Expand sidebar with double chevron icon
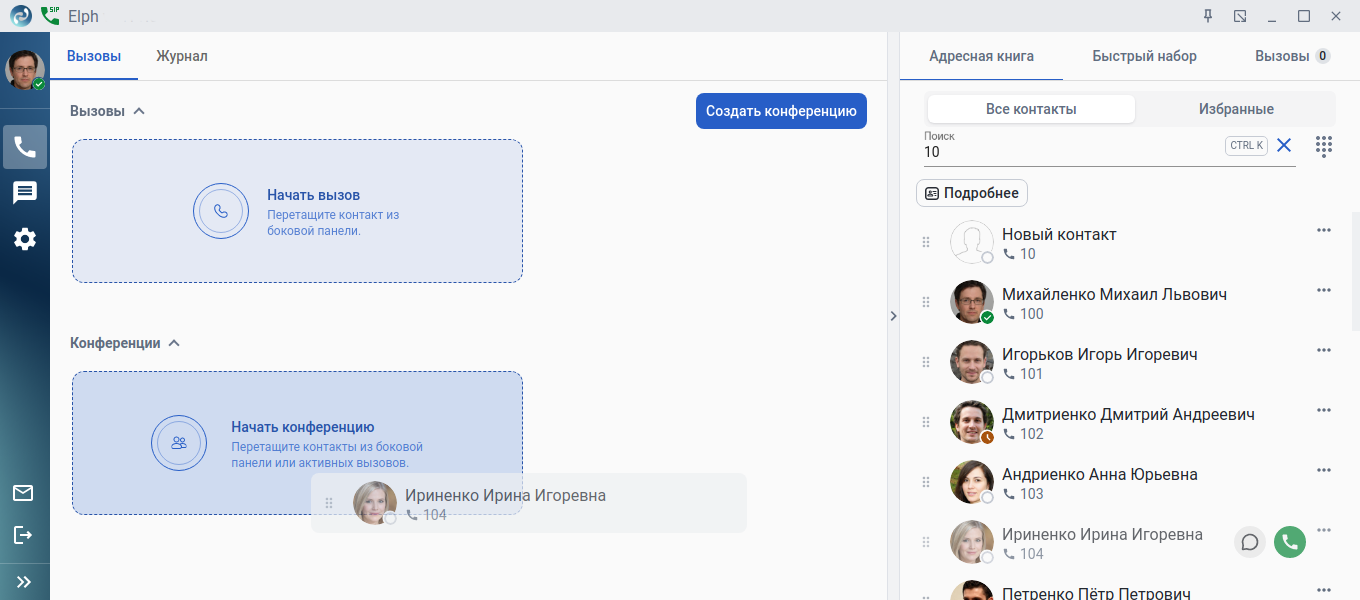This screenshot has width=1360, height=600. pos(24,581)
